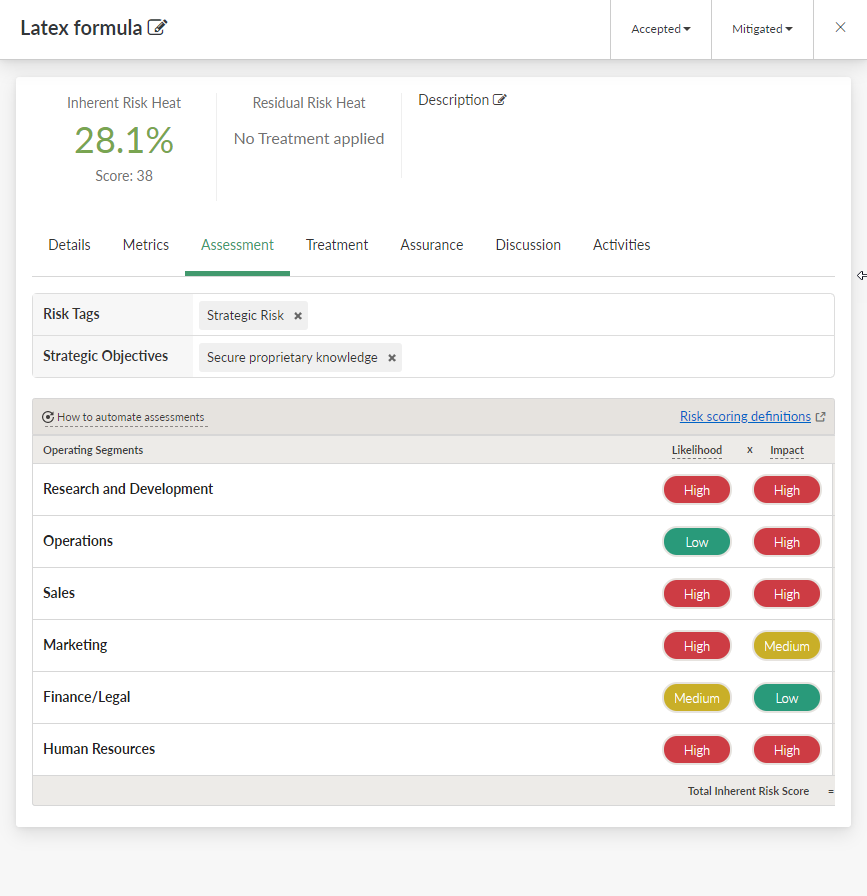
Task: Close the risk panel with X
Action: (x=840, y=28)
